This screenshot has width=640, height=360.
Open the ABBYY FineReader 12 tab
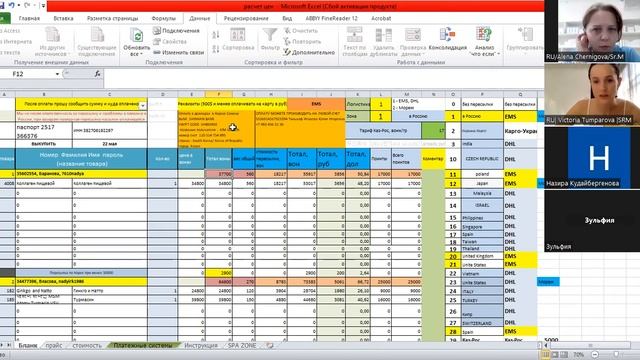click(331, 18)
